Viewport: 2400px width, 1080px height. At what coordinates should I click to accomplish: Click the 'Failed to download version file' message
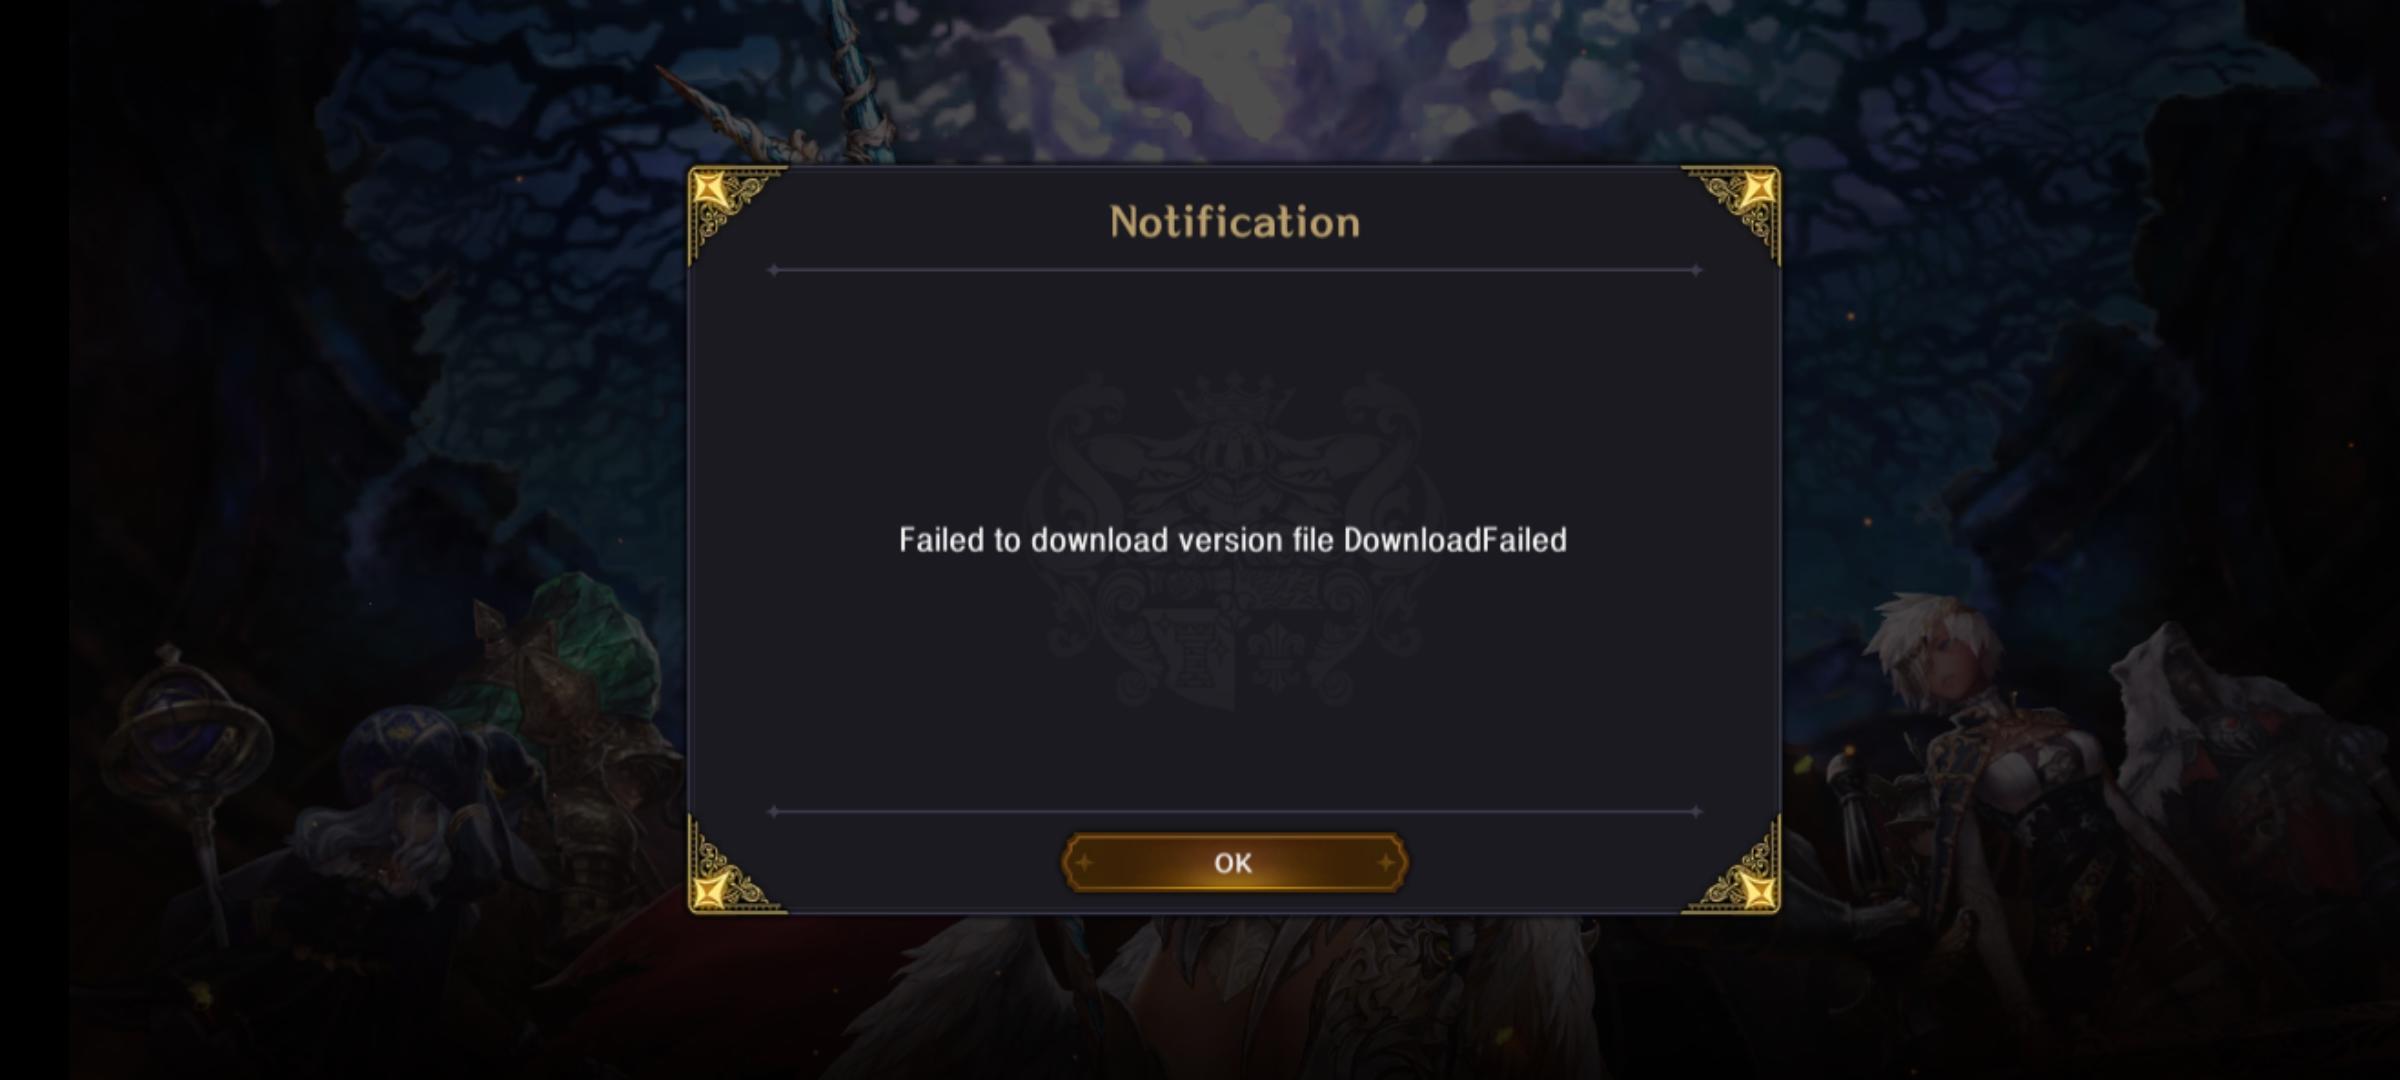[1116, 540]
